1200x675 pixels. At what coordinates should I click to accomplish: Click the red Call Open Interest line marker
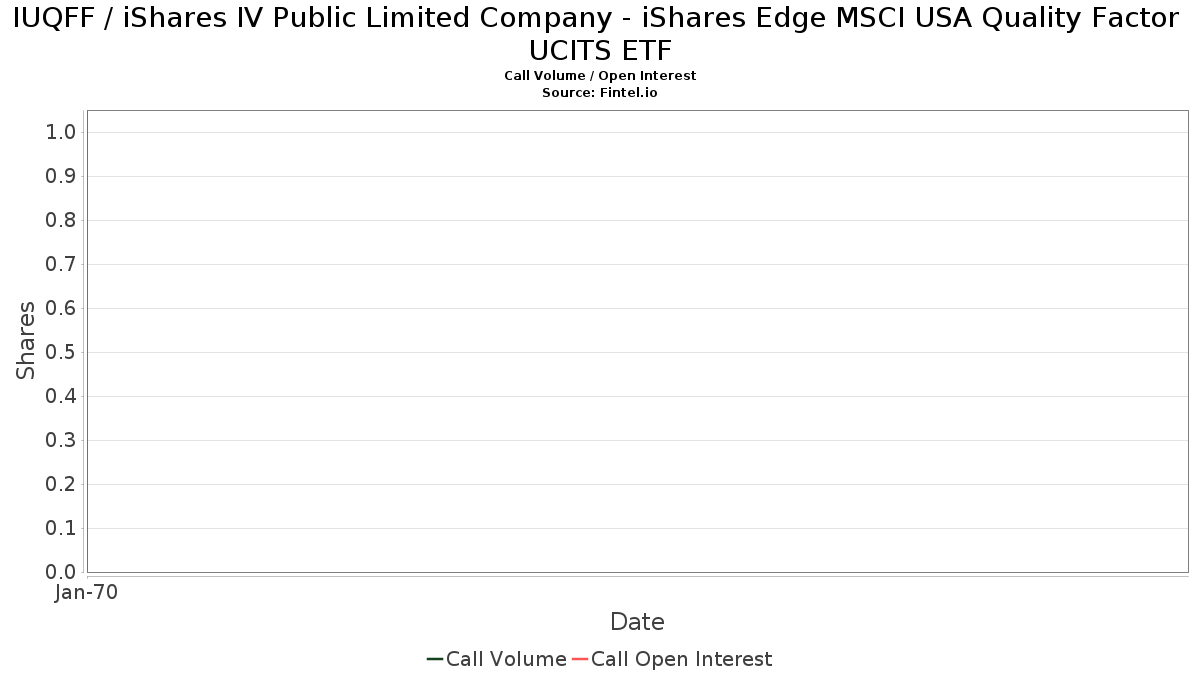(x=580, y=659)
